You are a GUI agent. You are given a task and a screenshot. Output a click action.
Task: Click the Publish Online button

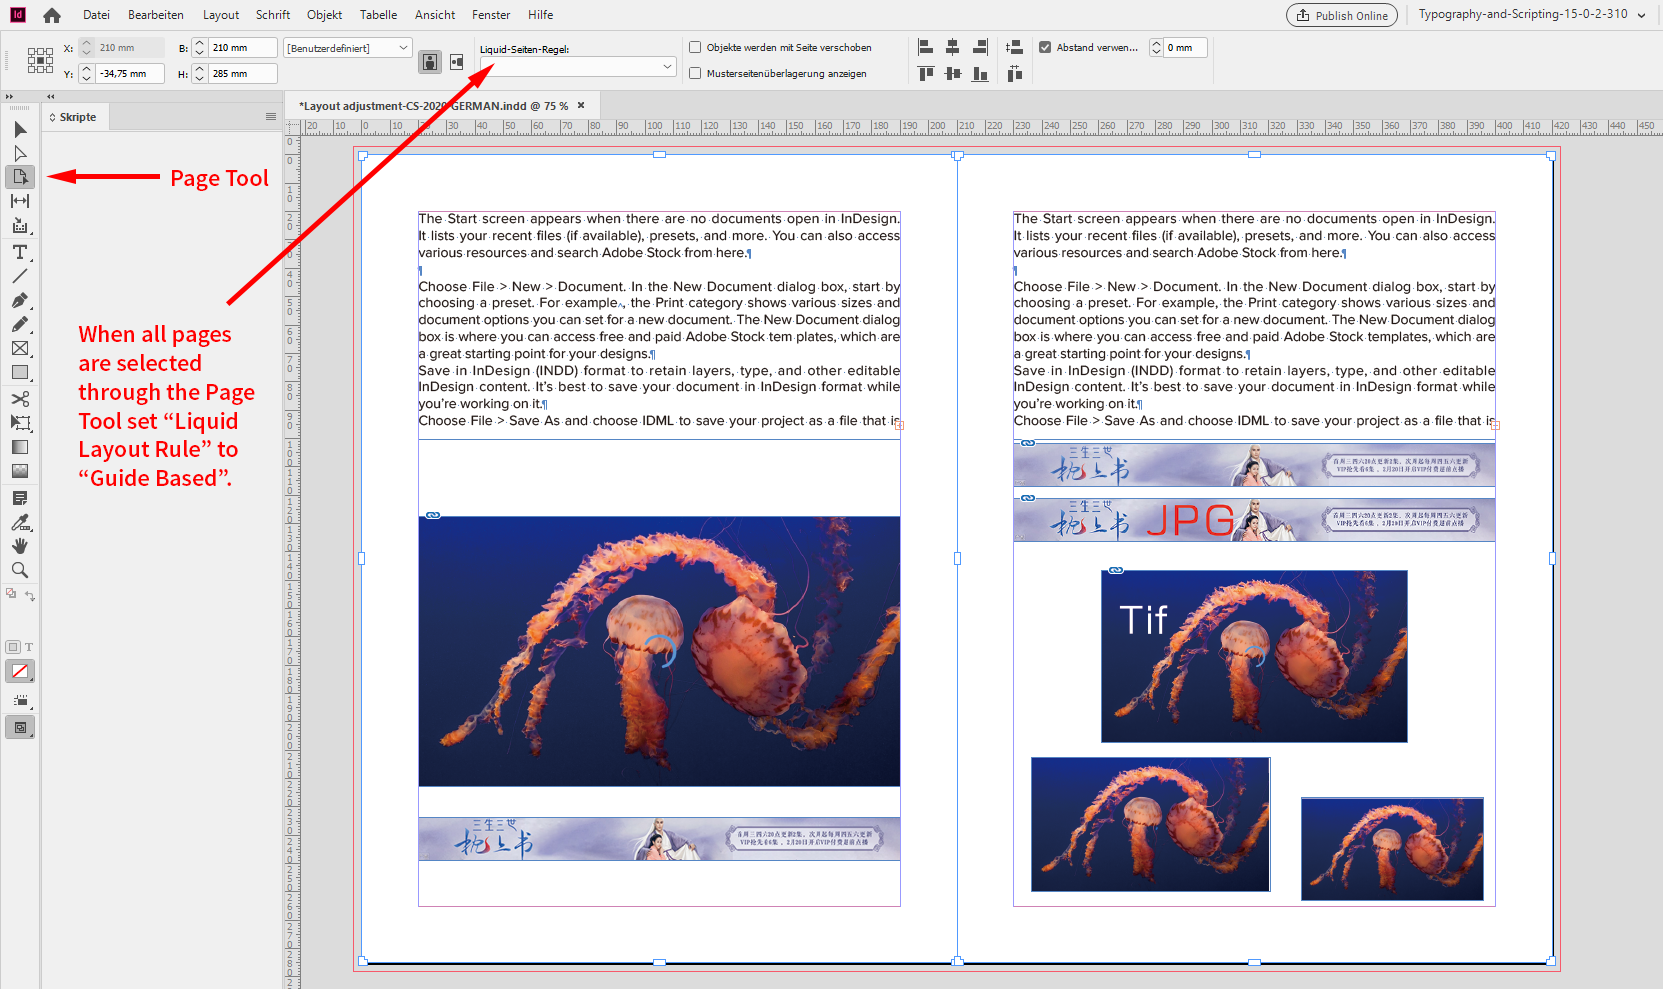[1341, 15]
